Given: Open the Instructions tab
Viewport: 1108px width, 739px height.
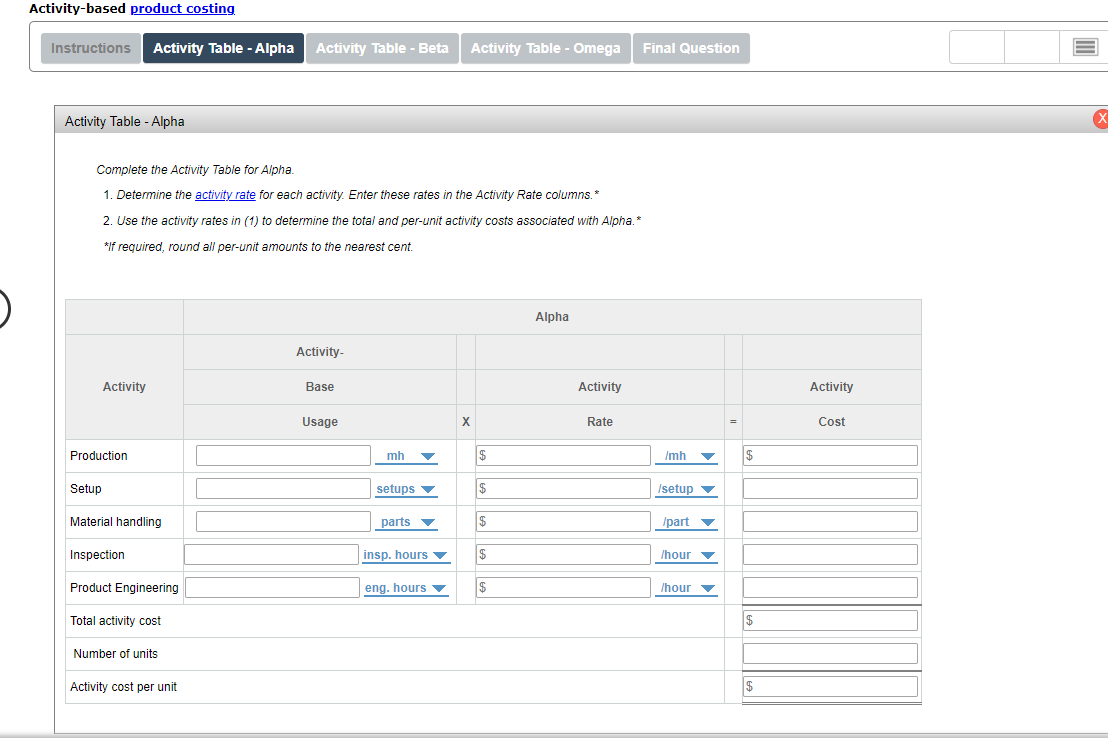Looking at the screenshot, I should [90, 48].
